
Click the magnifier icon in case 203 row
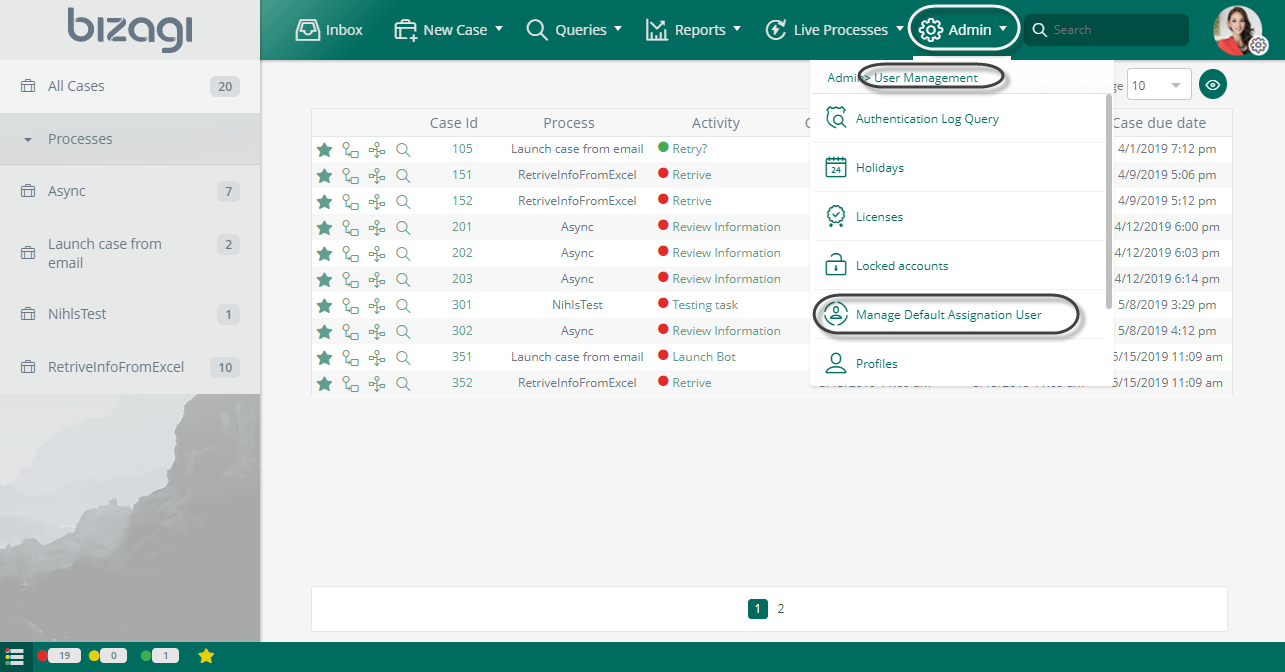click(x=403, y=279)
